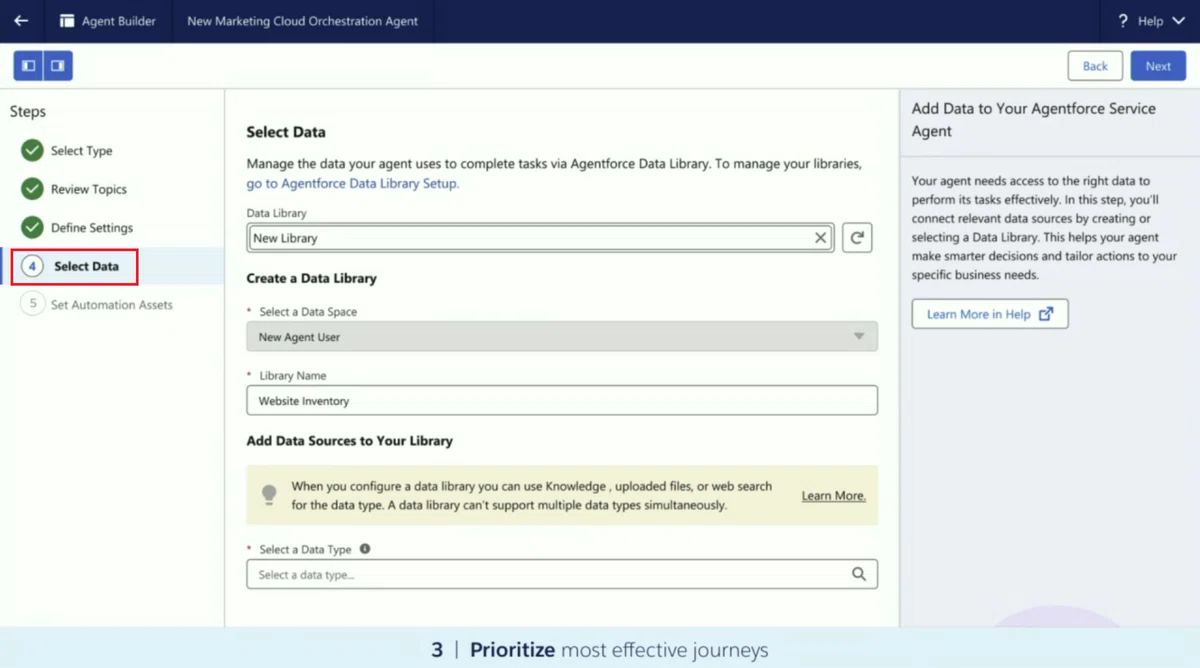Expand the Help dropdown arrow
This screenshot has width=1200, height=668.
tap(1177, 21)
